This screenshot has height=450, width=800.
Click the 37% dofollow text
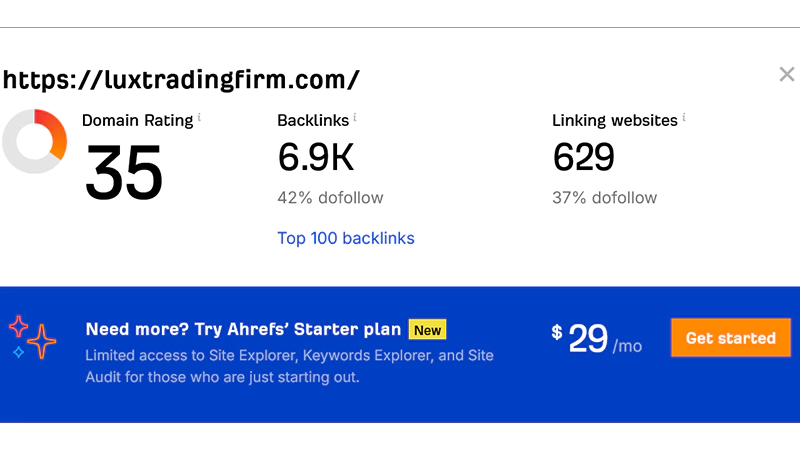604,198
